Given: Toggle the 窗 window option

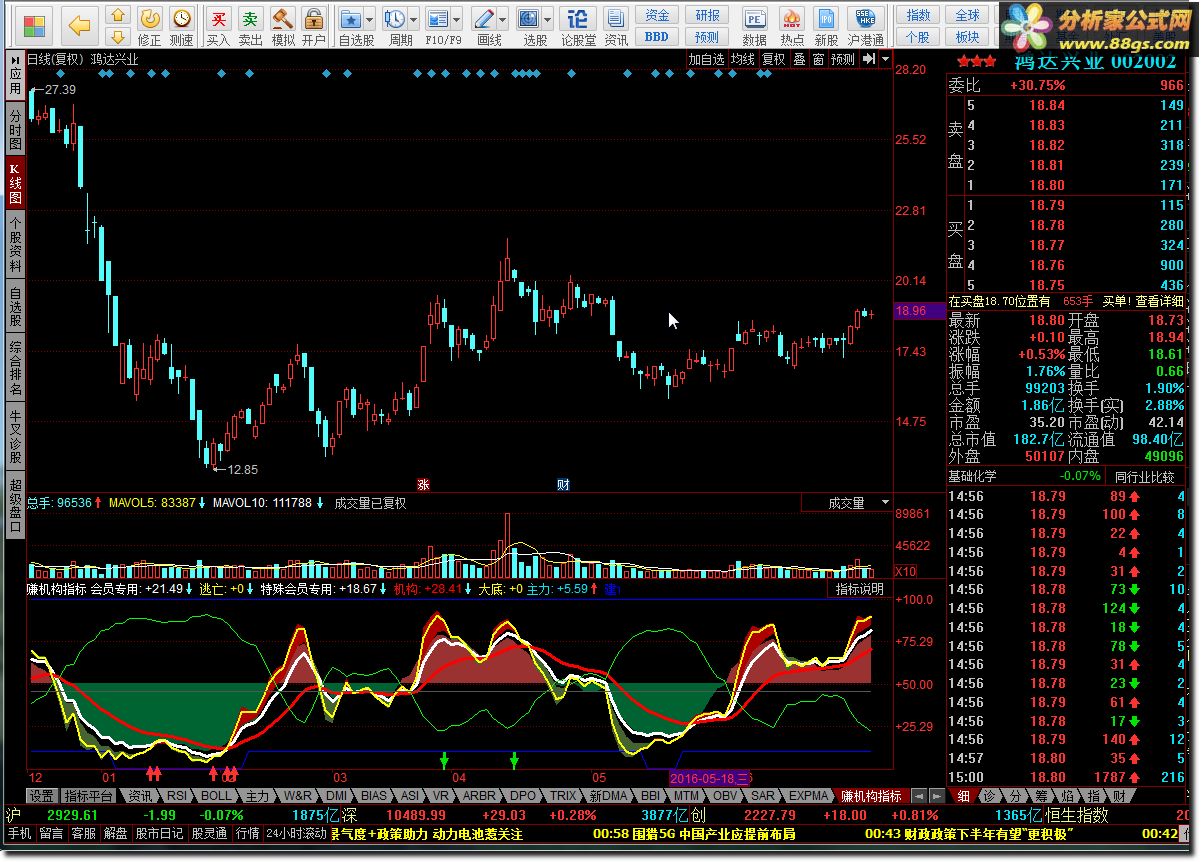Looking at the screenshot, I should tap(818, 59).
